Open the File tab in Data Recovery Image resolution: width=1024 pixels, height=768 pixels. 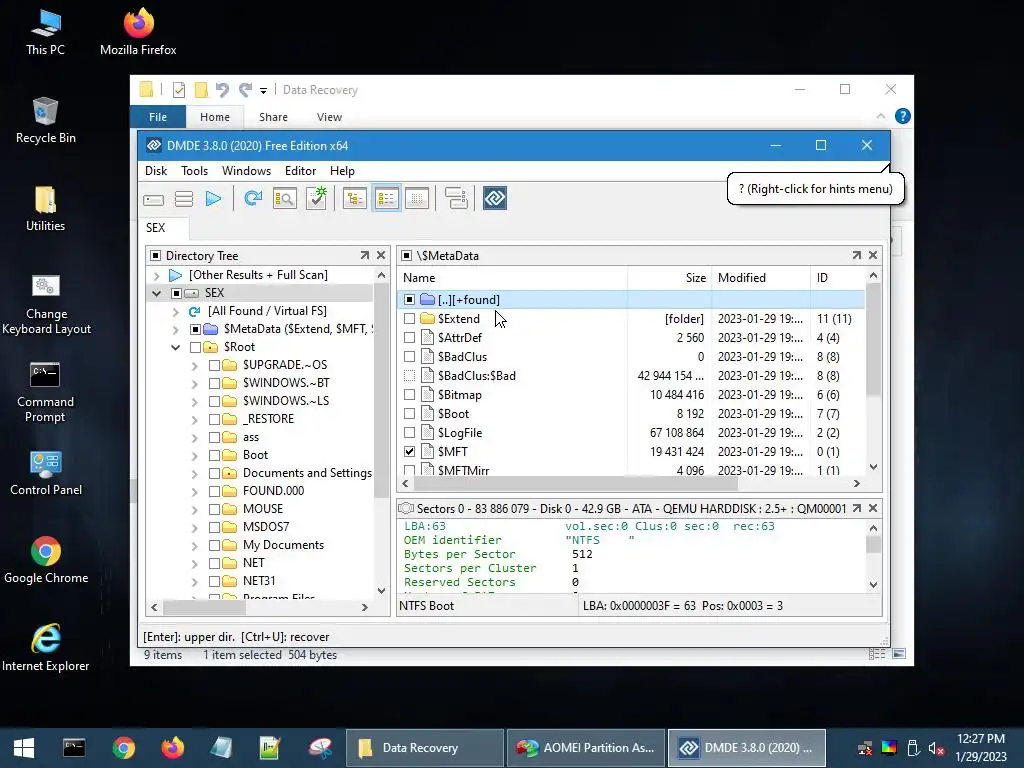pos(158,117)
